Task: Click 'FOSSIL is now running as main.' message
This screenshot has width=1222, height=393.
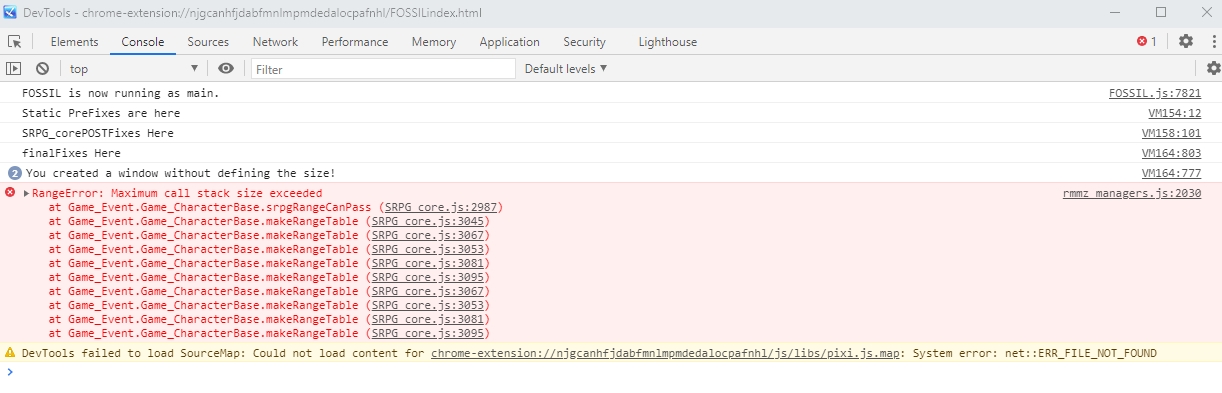Action: 120,93
